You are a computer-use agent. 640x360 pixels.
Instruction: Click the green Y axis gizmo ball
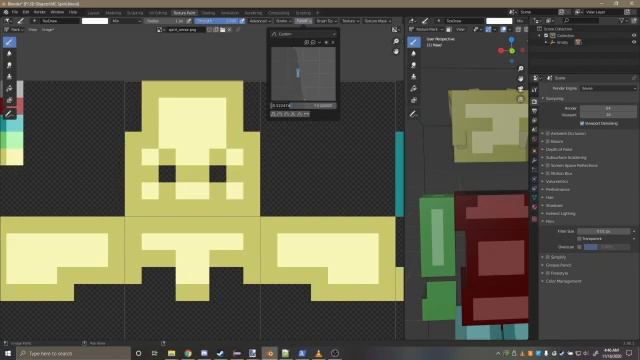[512, 51]
